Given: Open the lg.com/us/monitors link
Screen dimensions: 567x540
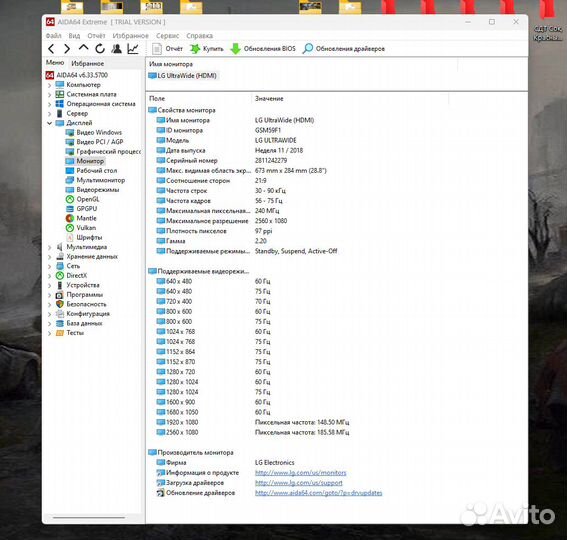Looking at the screenshot, I should (300, 473).
